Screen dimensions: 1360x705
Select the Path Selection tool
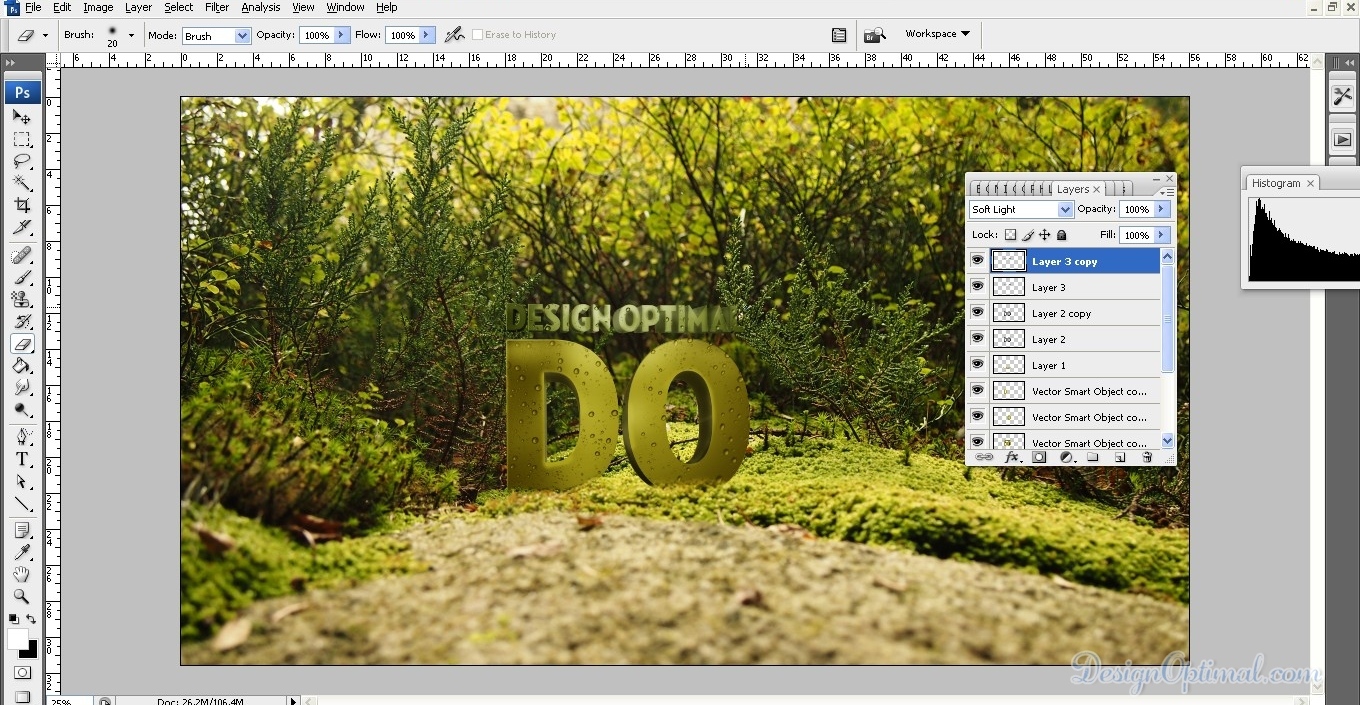(x=22, y=481)
